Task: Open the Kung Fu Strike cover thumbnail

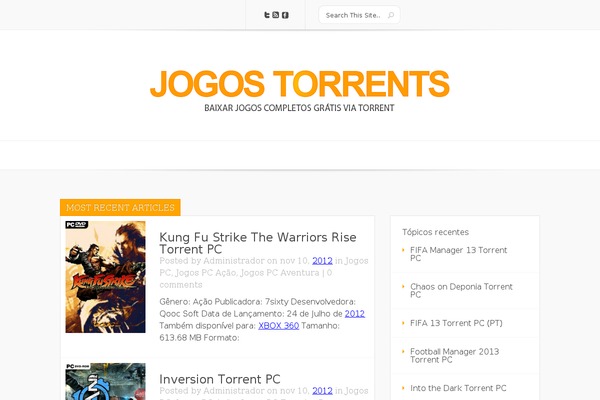Action: coord(105,277)
